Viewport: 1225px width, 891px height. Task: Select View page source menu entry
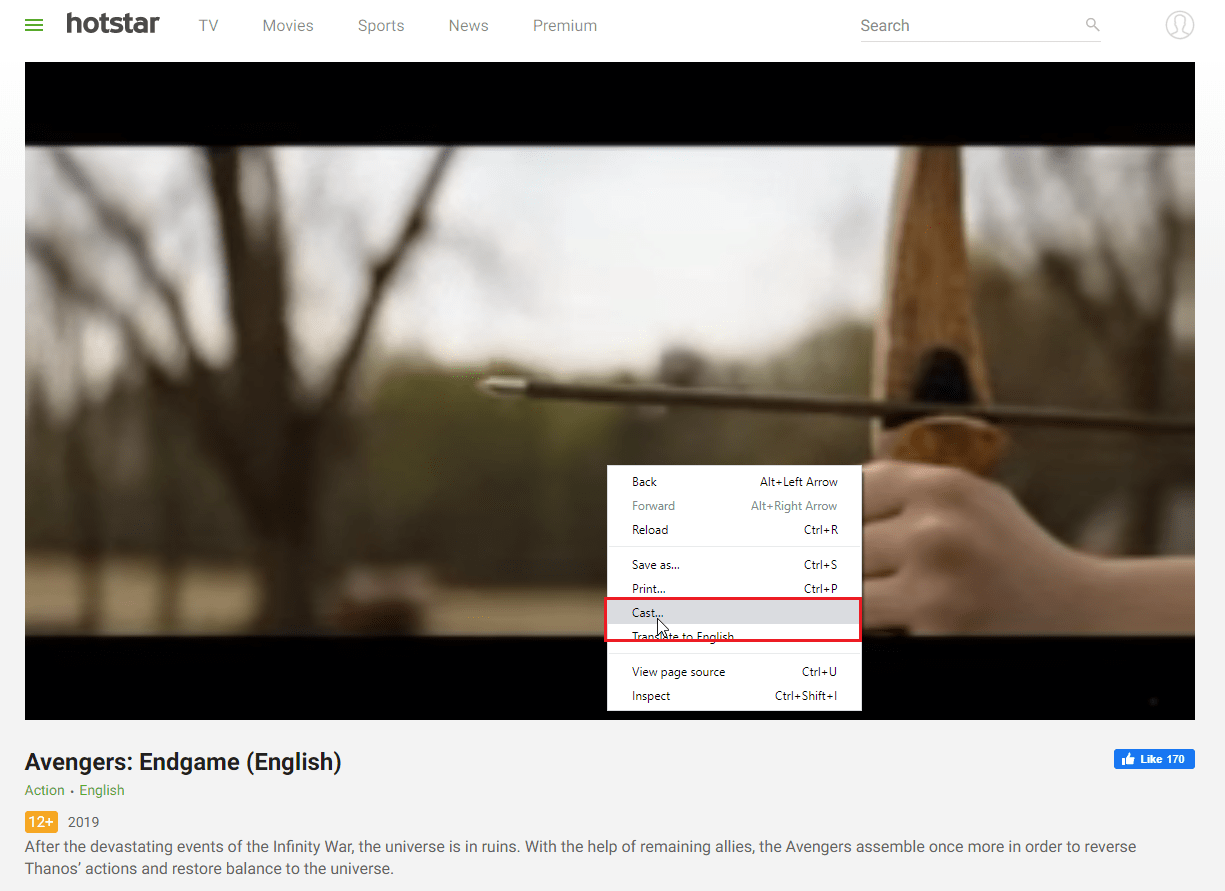pos(734,672)
